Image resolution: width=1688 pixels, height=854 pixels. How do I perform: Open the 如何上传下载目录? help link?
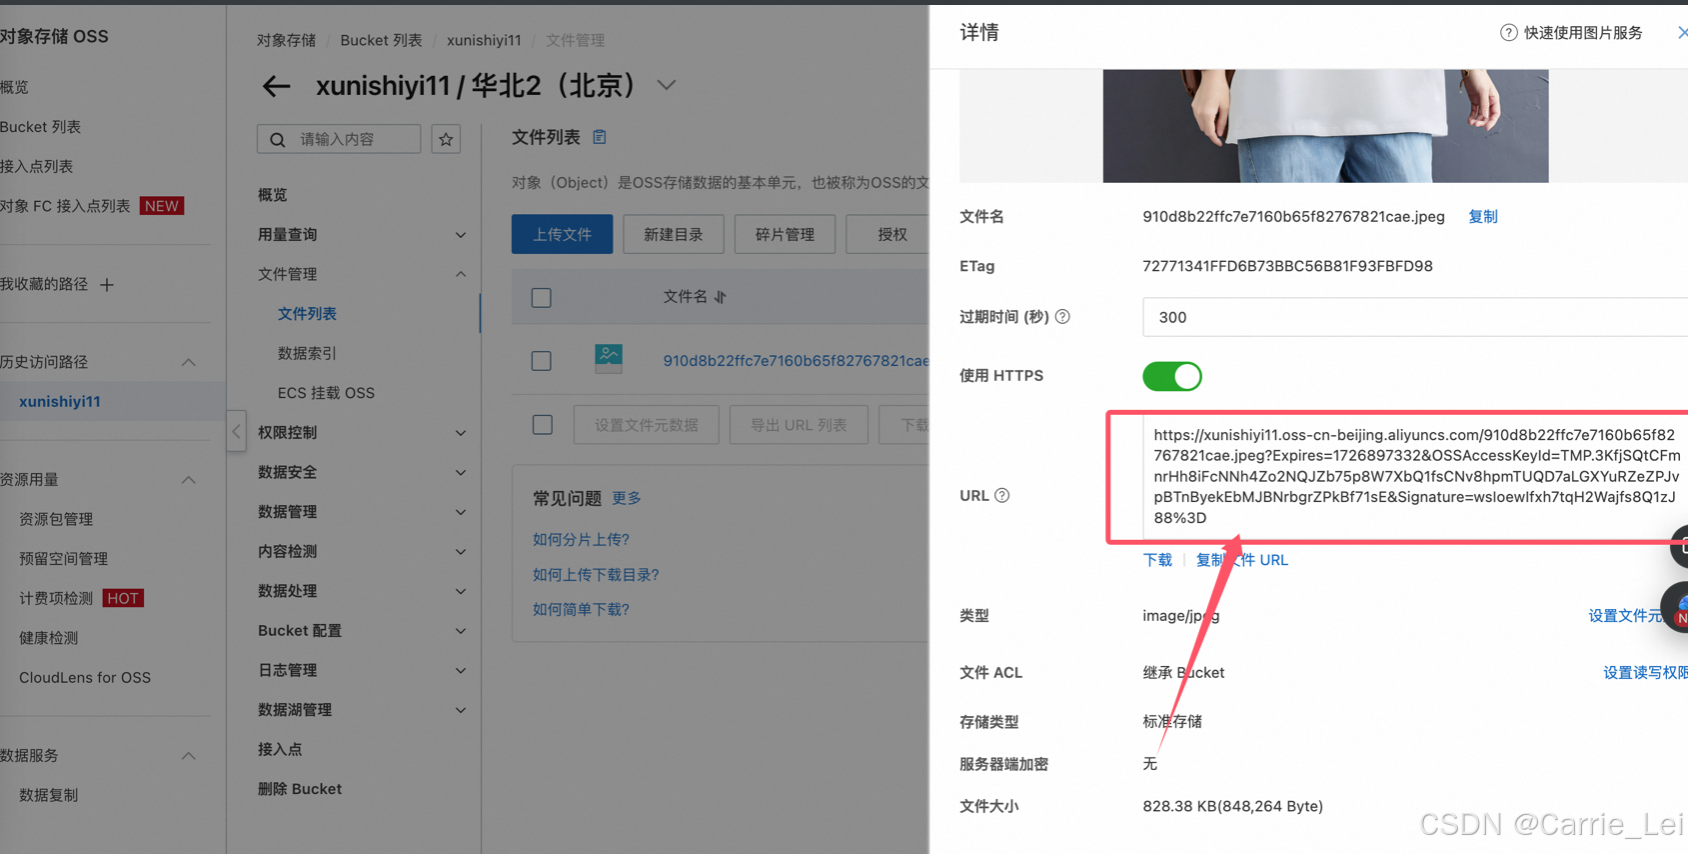[x=596, y=575]
